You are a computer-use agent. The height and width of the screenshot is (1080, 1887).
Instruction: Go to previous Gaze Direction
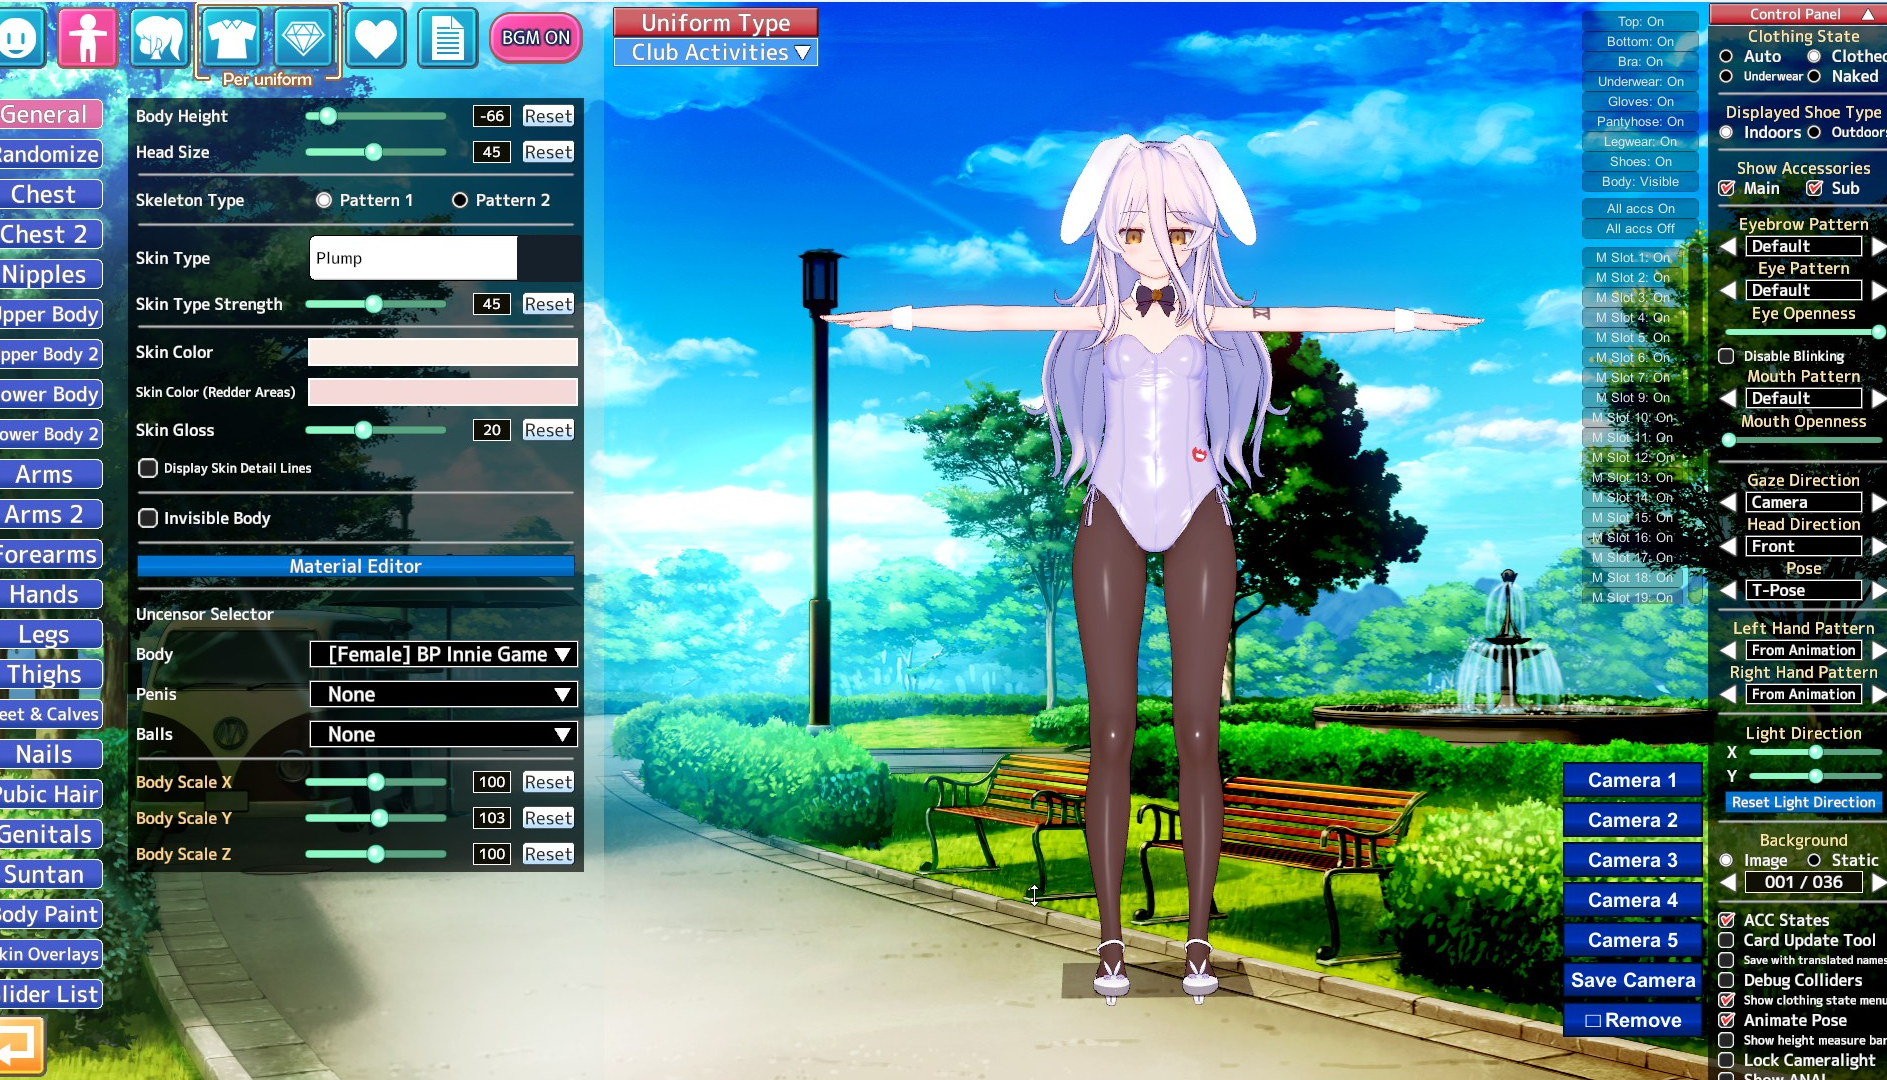(1728, 502)
